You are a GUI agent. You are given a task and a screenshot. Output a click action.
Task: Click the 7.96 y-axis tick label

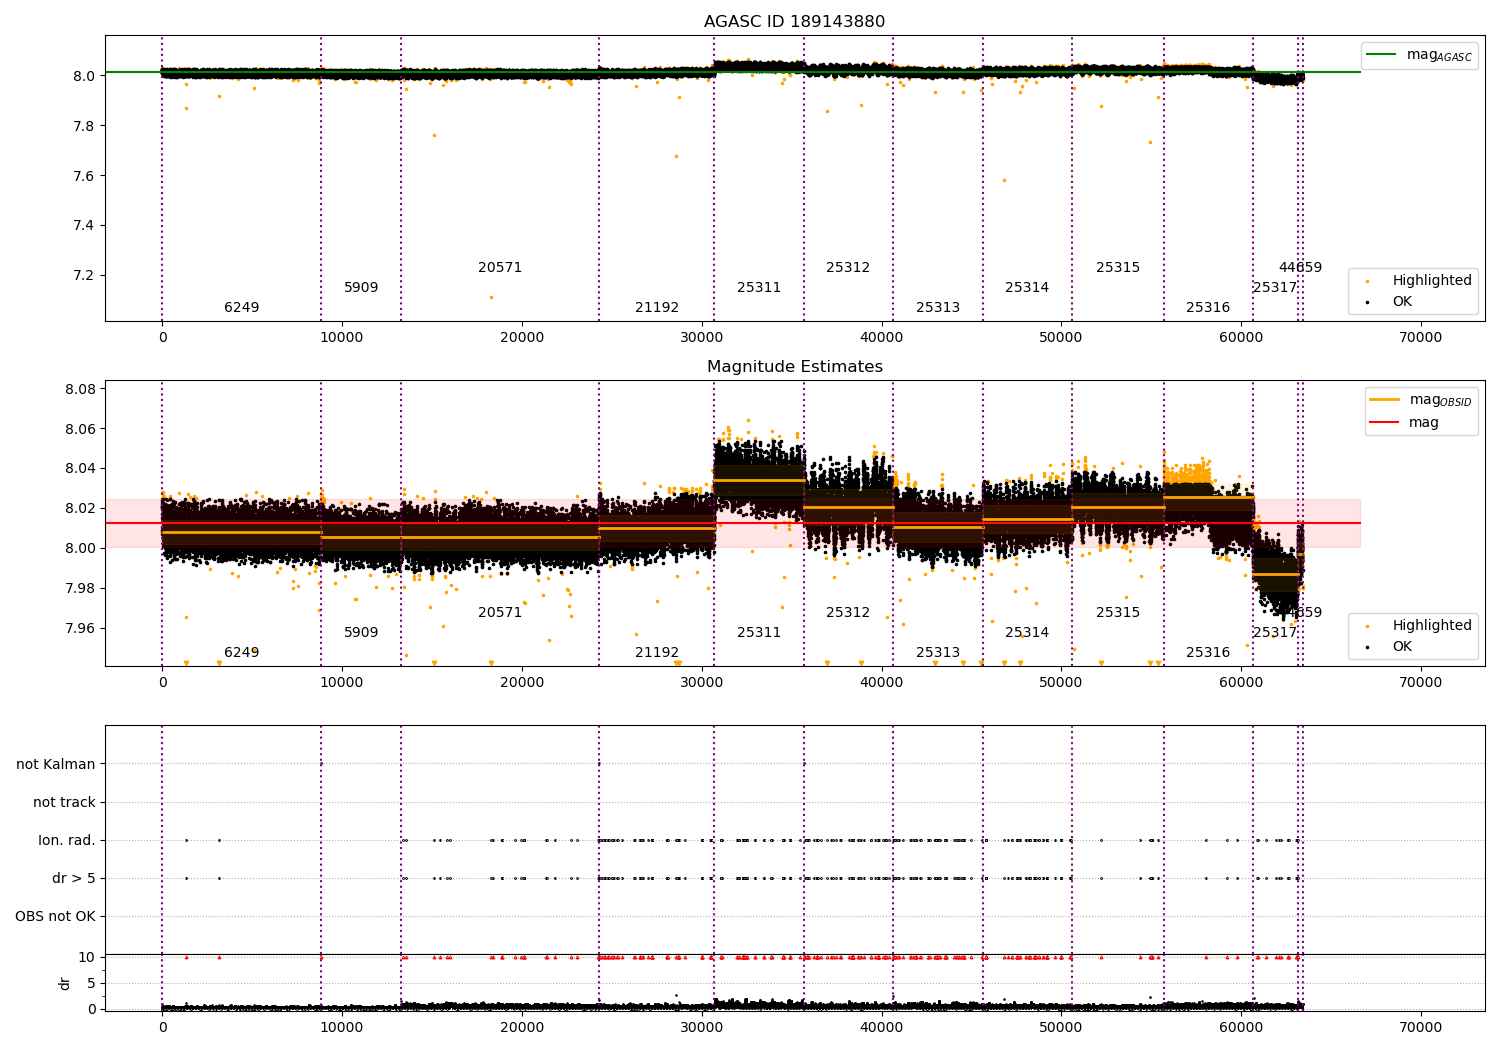[x=79, y=628]
